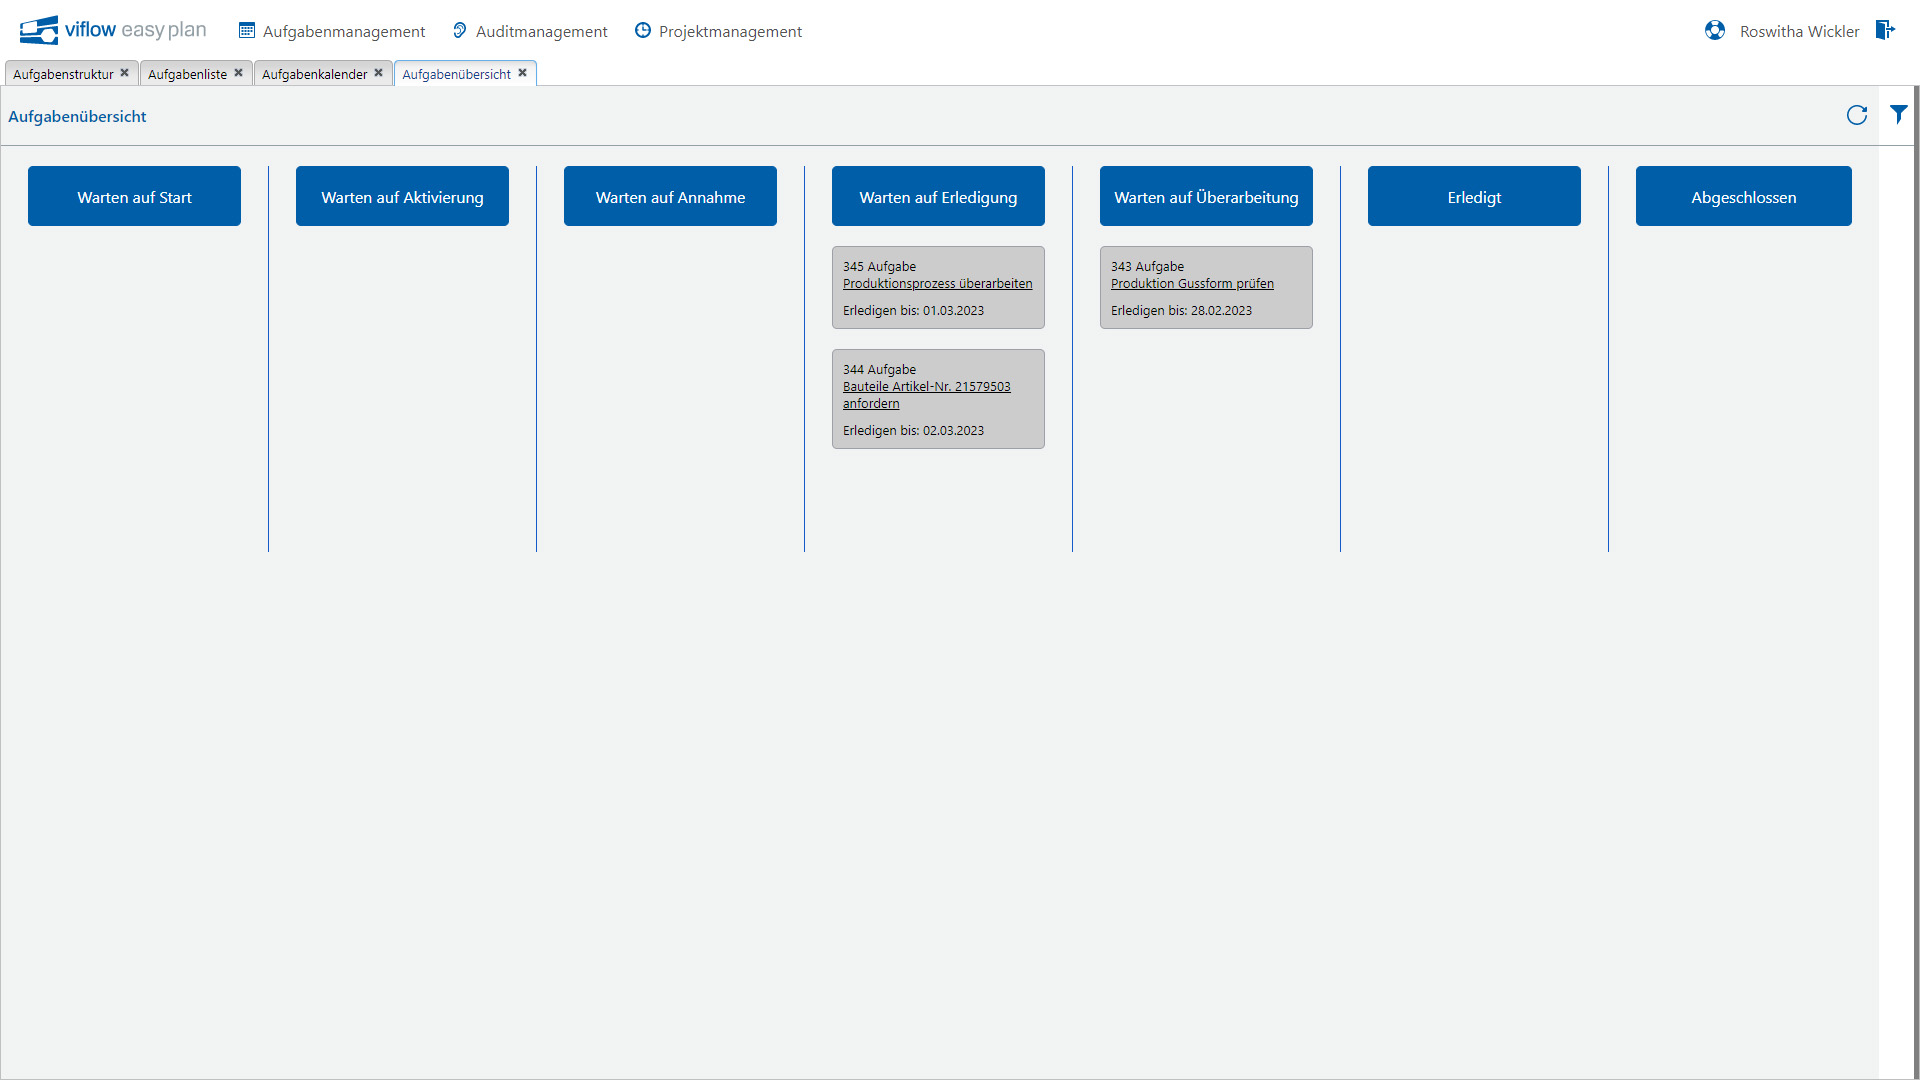Close the Aufgabenliste tab
The image size is (1920, 1080).
pyautogui.click(x=238, y=72)
